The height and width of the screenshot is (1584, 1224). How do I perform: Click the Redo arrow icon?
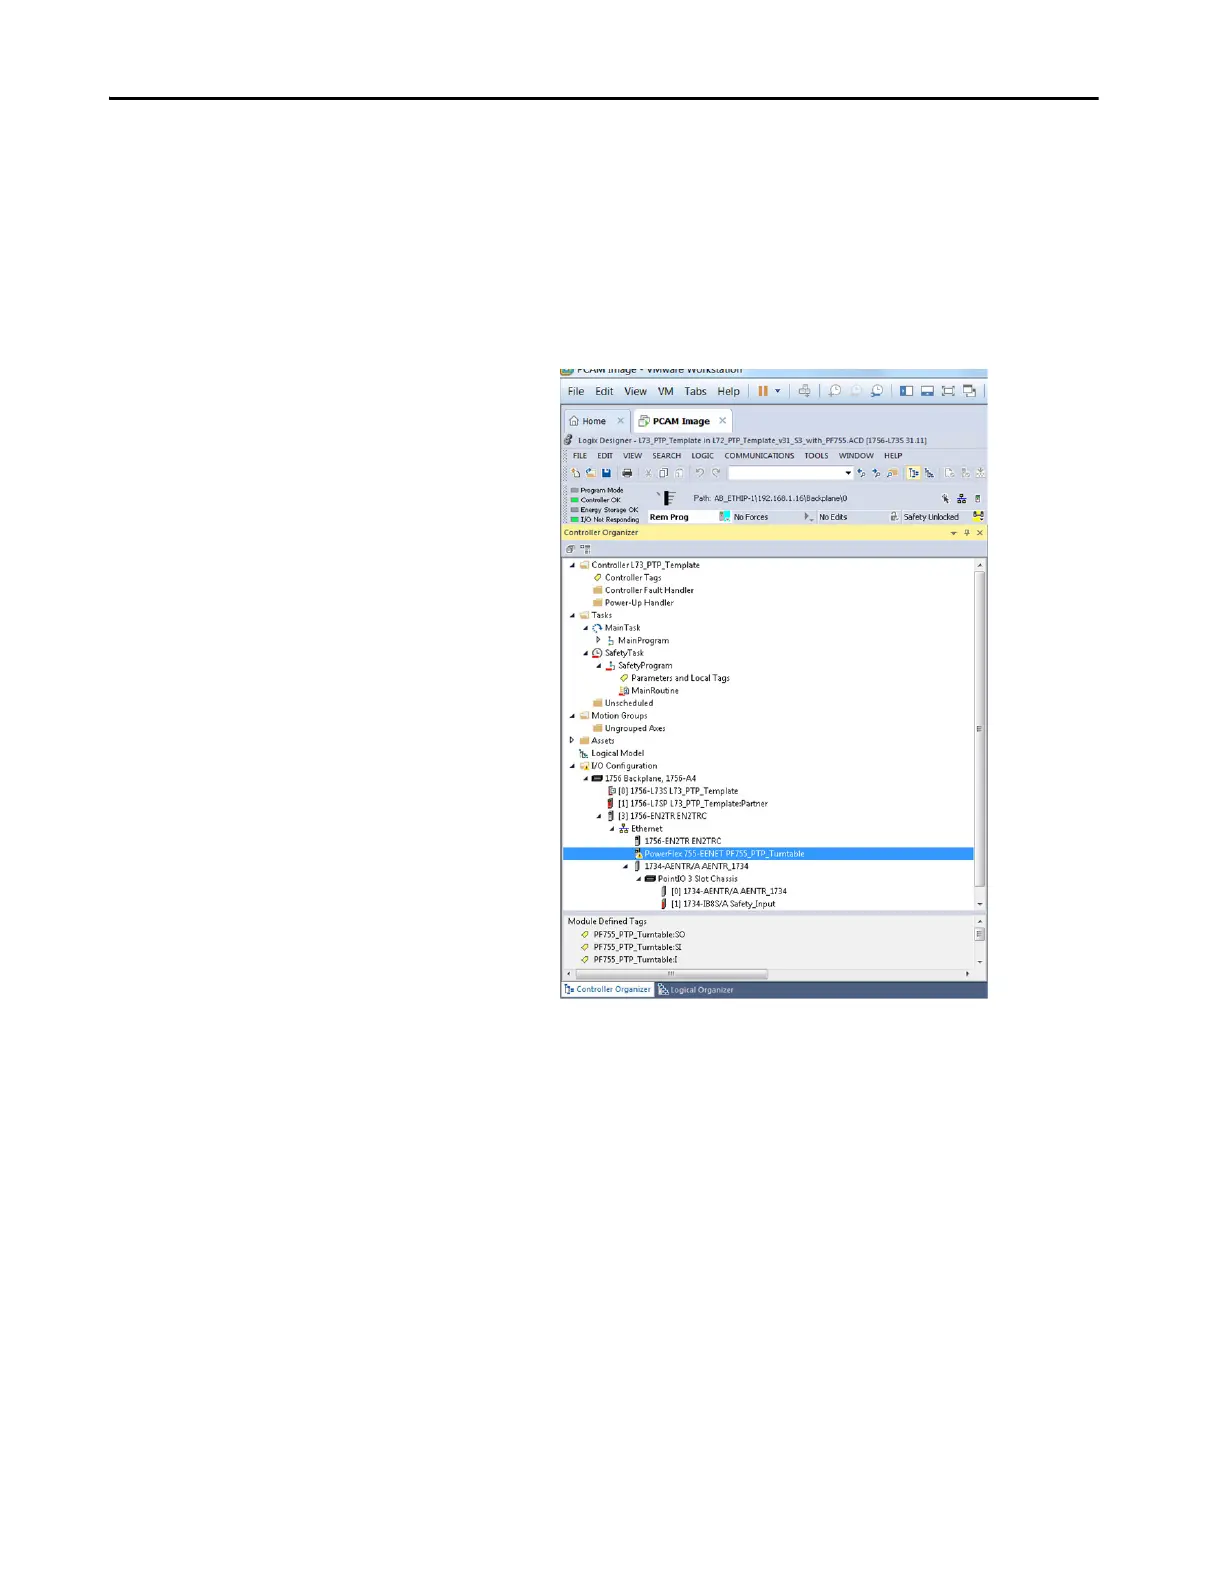[x=716, y=473]
